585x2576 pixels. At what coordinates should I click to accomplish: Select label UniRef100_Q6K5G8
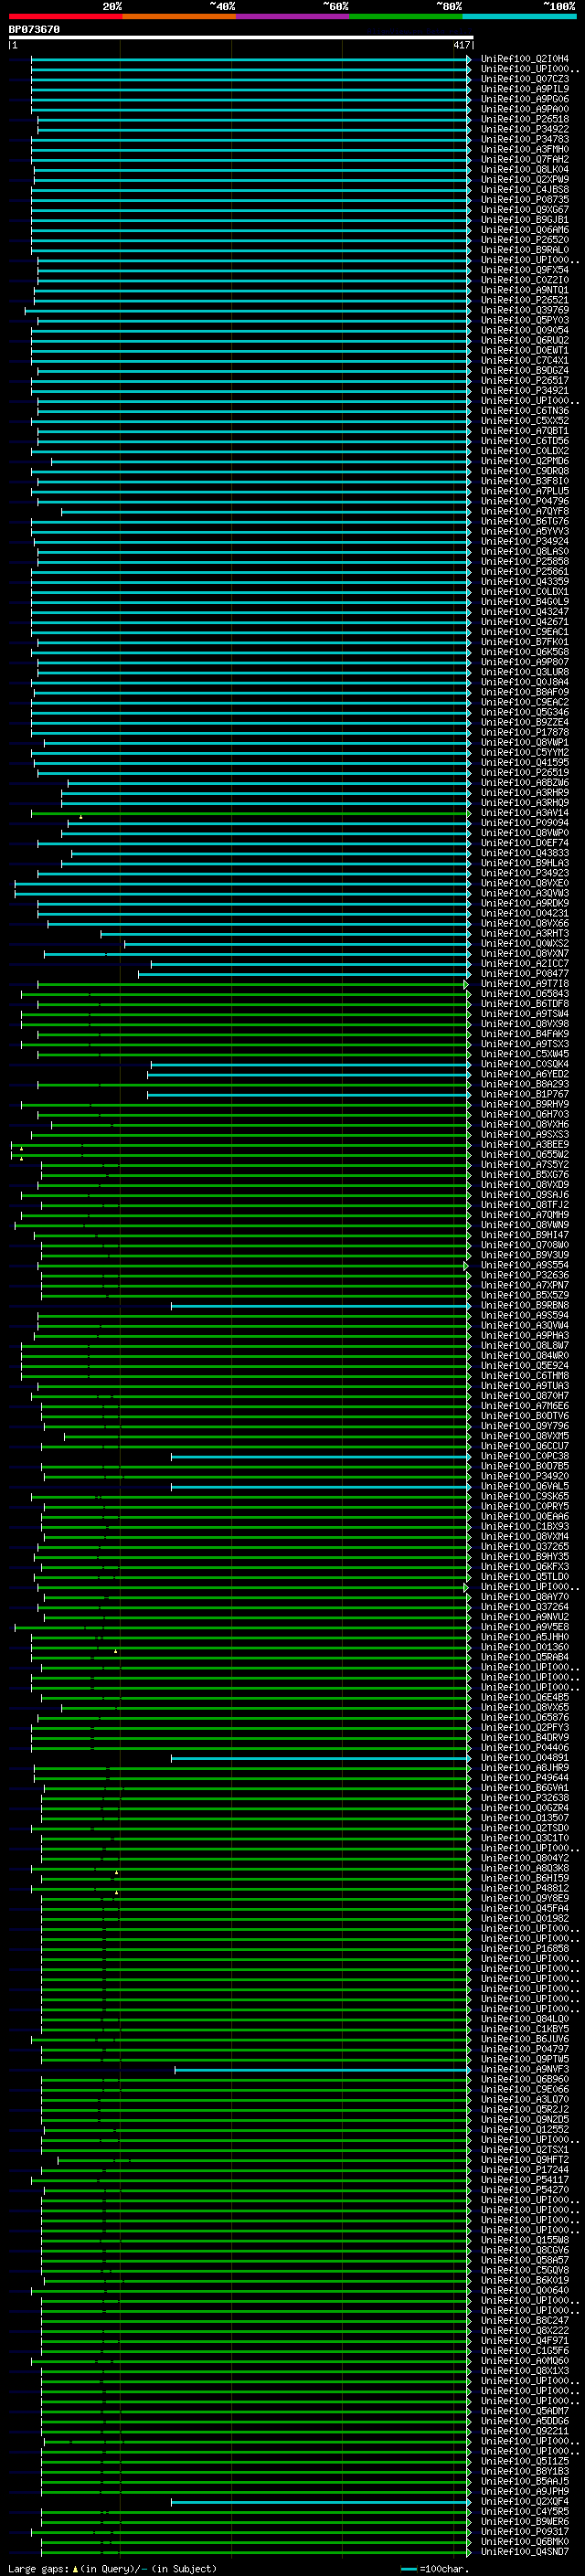click(524, 652)
